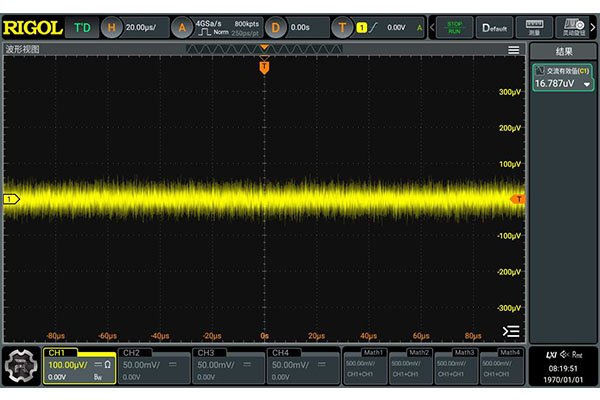This screenshot has width=600, height=400.
Task: Select the CH1 channel tab
Action: point(78,366)
